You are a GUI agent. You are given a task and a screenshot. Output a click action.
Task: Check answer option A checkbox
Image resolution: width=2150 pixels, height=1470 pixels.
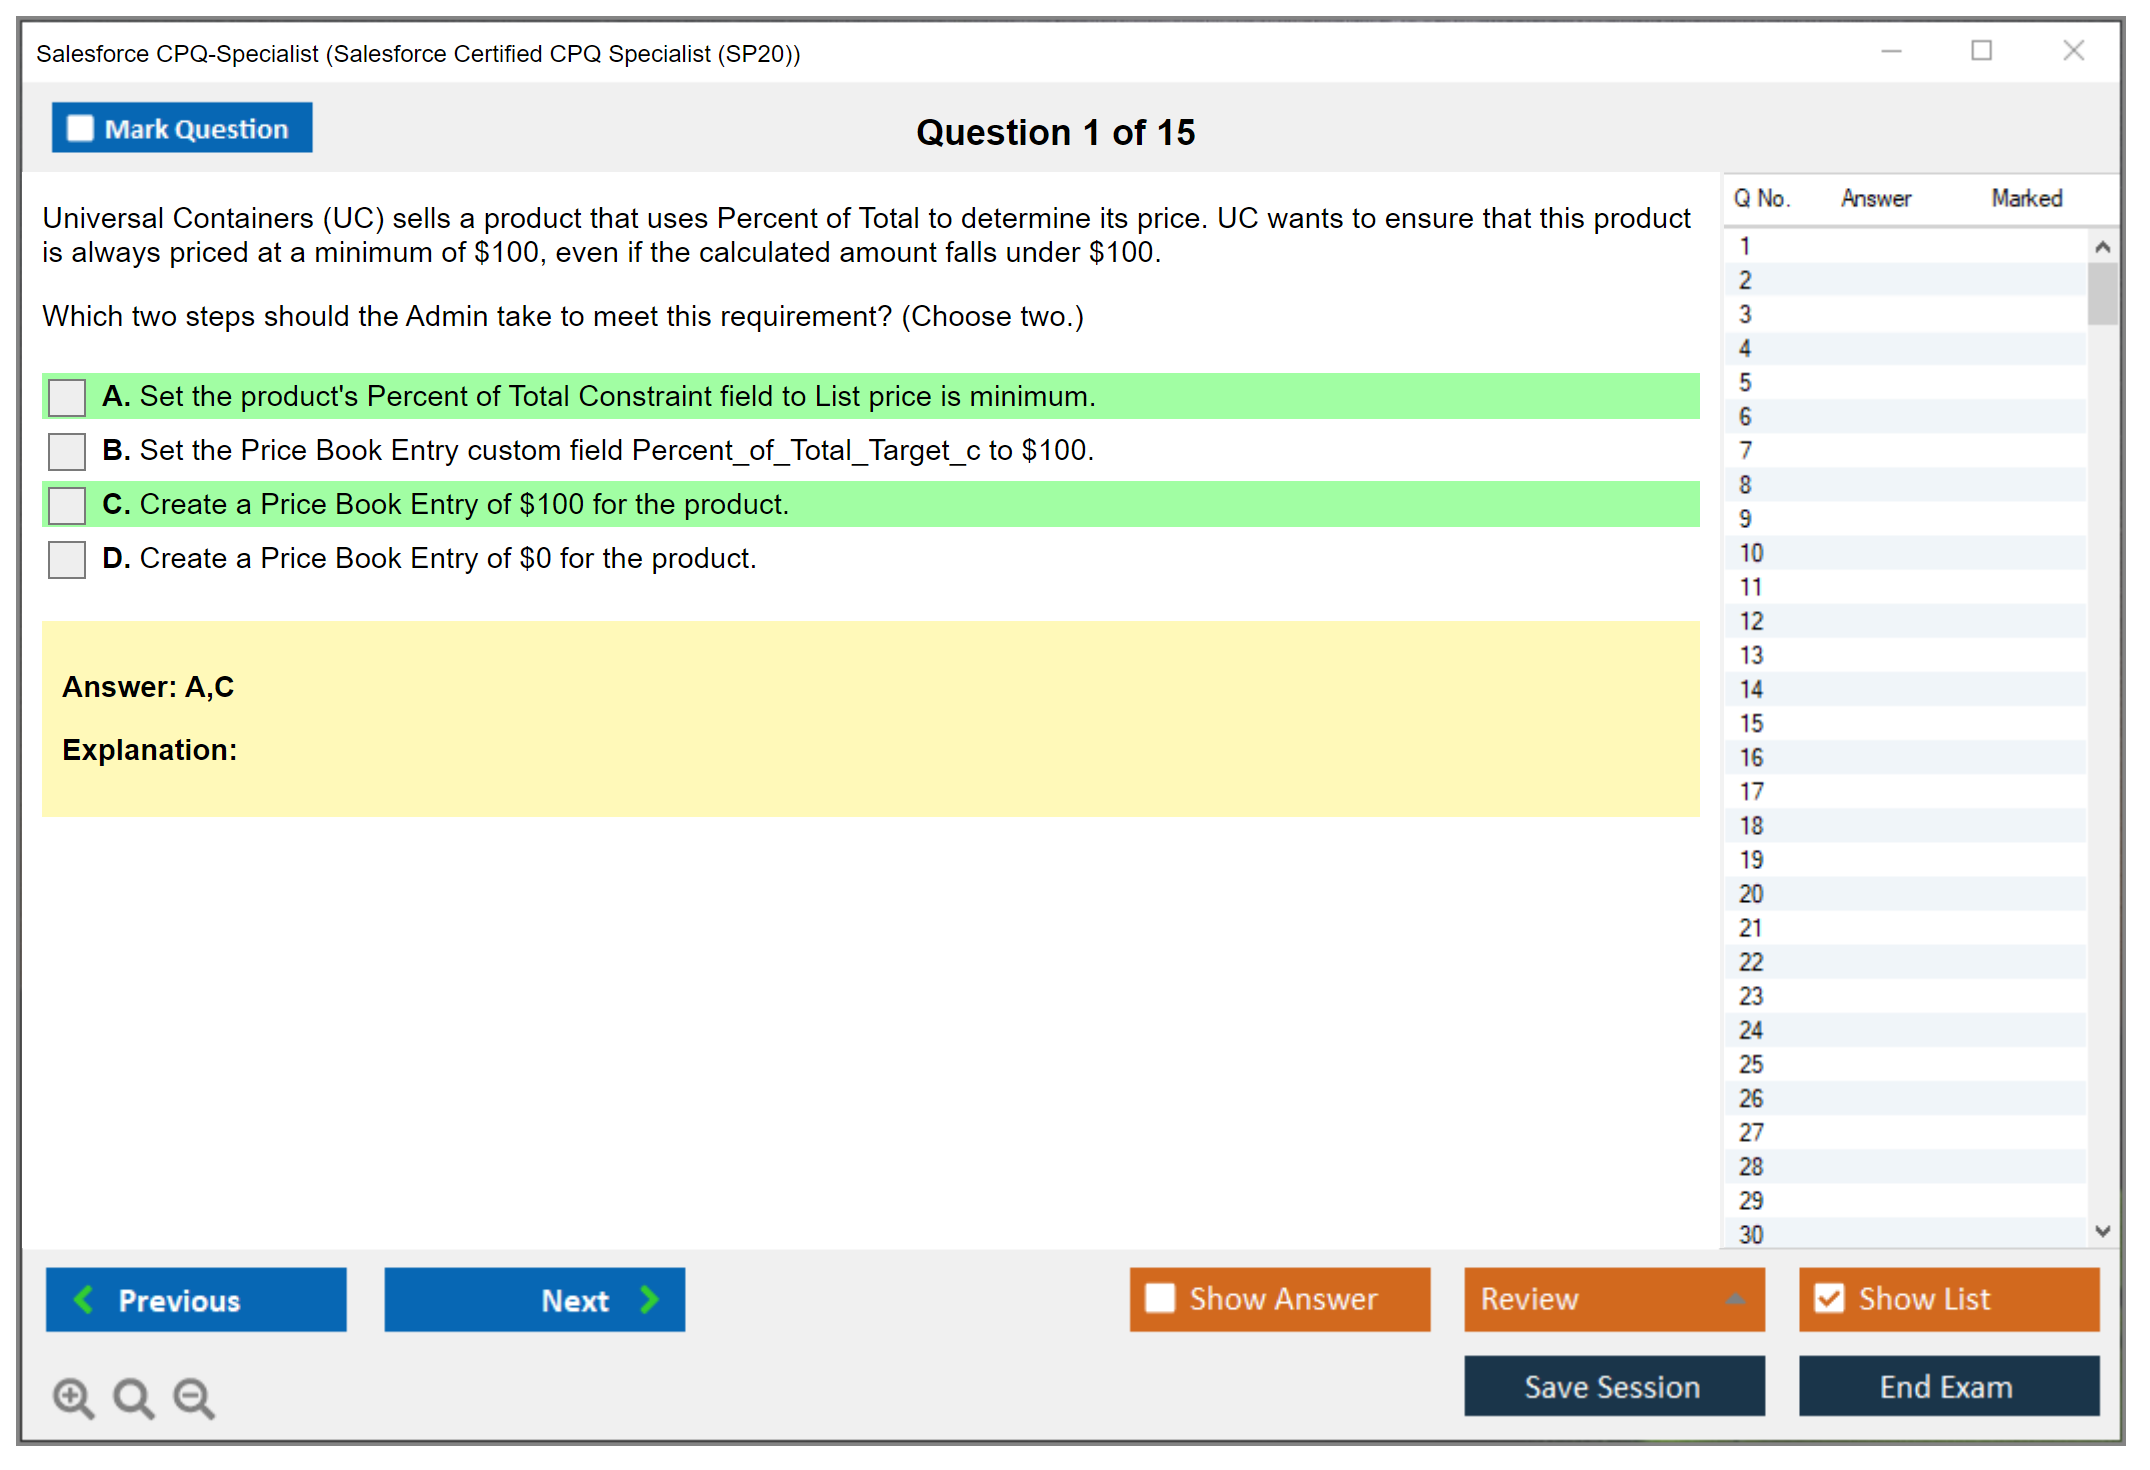tap(67, 397)
